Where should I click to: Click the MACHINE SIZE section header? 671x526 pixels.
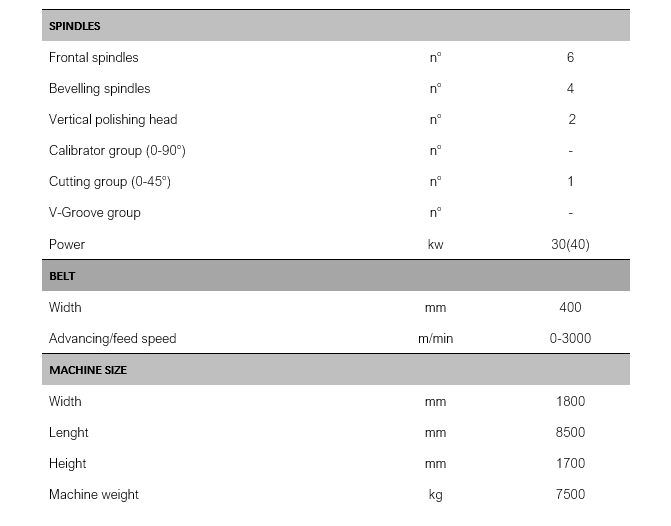[x=87, y=370]
